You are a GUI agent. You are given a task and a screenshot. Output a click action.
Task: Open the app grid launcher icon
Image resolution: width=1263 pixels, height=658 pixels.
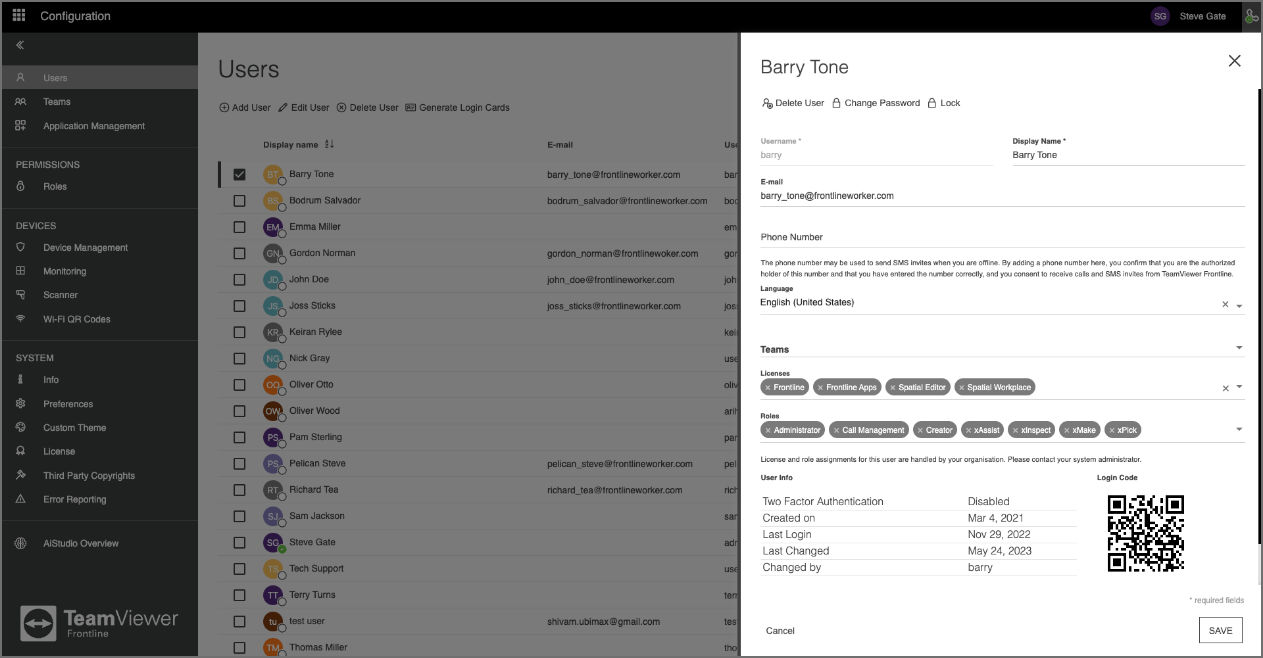click(19, 16)
